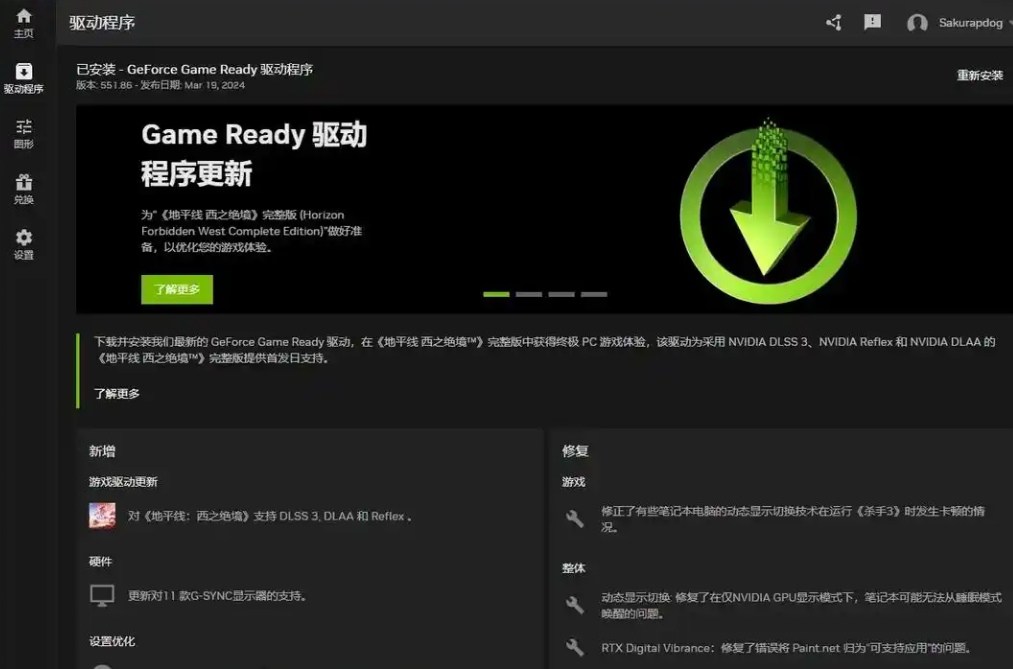
Task: Select the first banner carousel indicator
Action: tap(496, 294)
